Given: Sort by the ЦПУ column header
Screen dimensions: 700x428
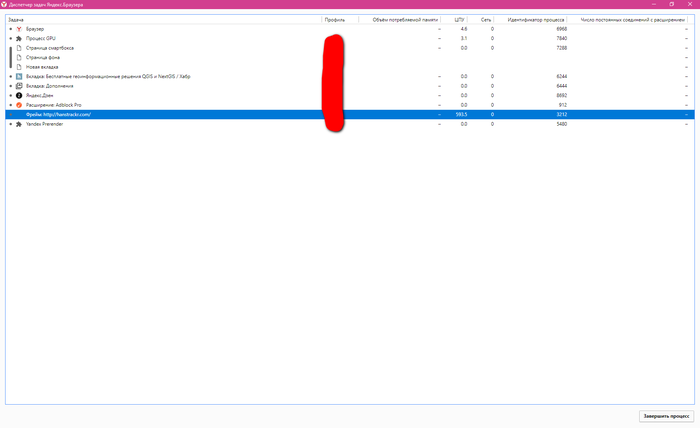Looking at the screenshot, I should 460,19.
